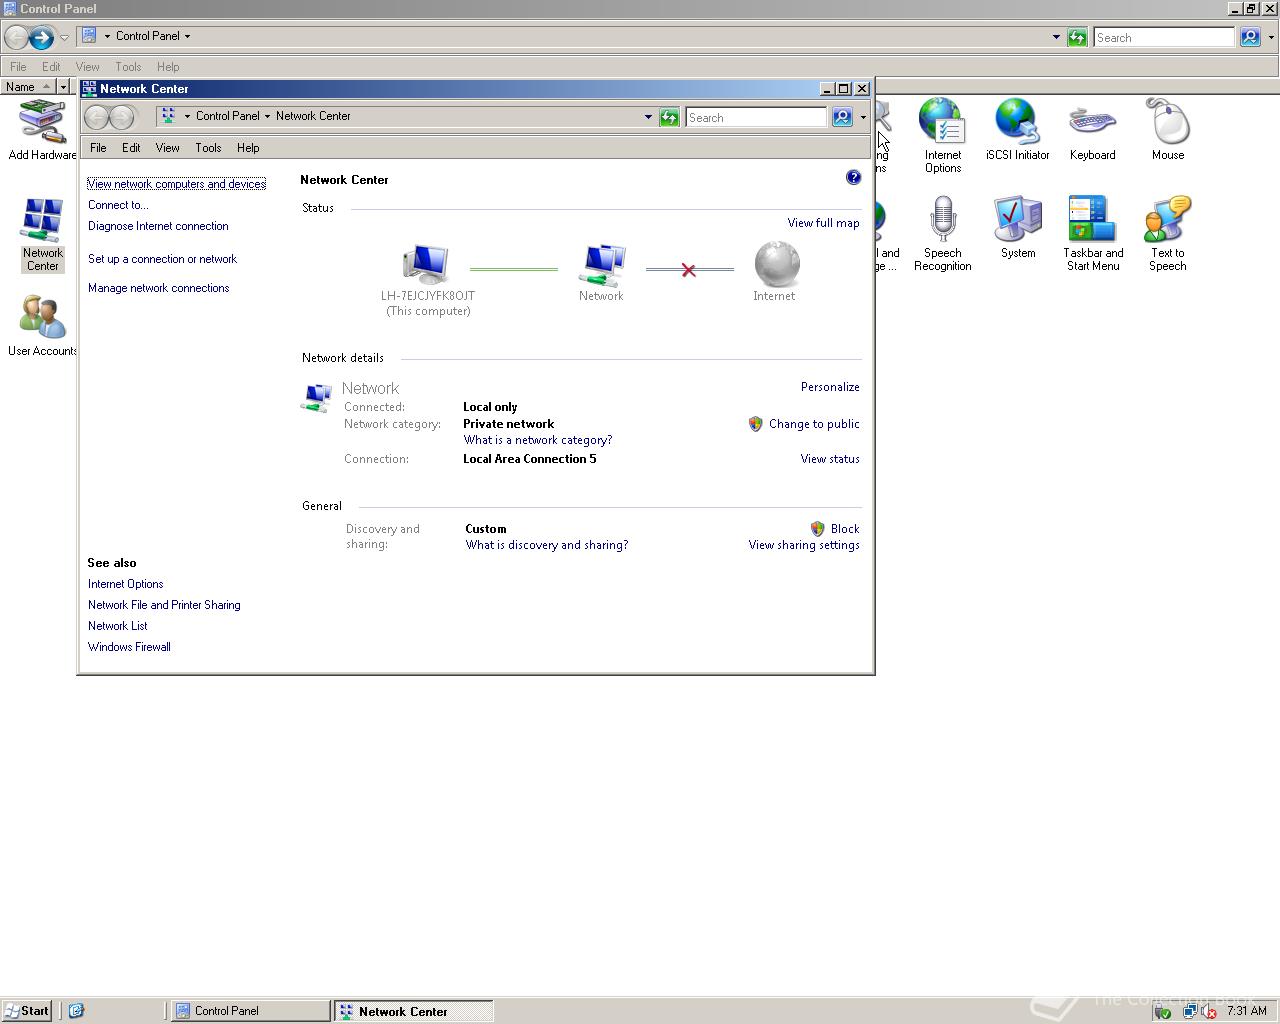Click View sharing settings link
This screenshot has height=1024, width=1280.
804,545
